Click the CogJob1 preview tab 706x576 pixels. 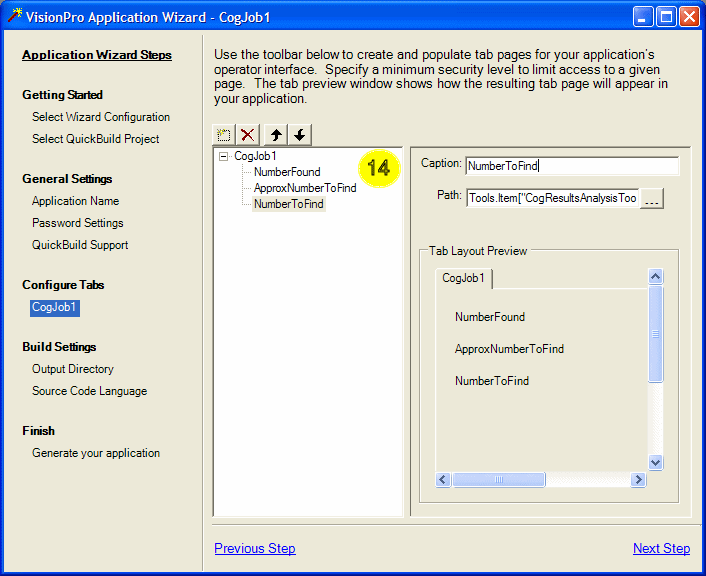[463, 278]
